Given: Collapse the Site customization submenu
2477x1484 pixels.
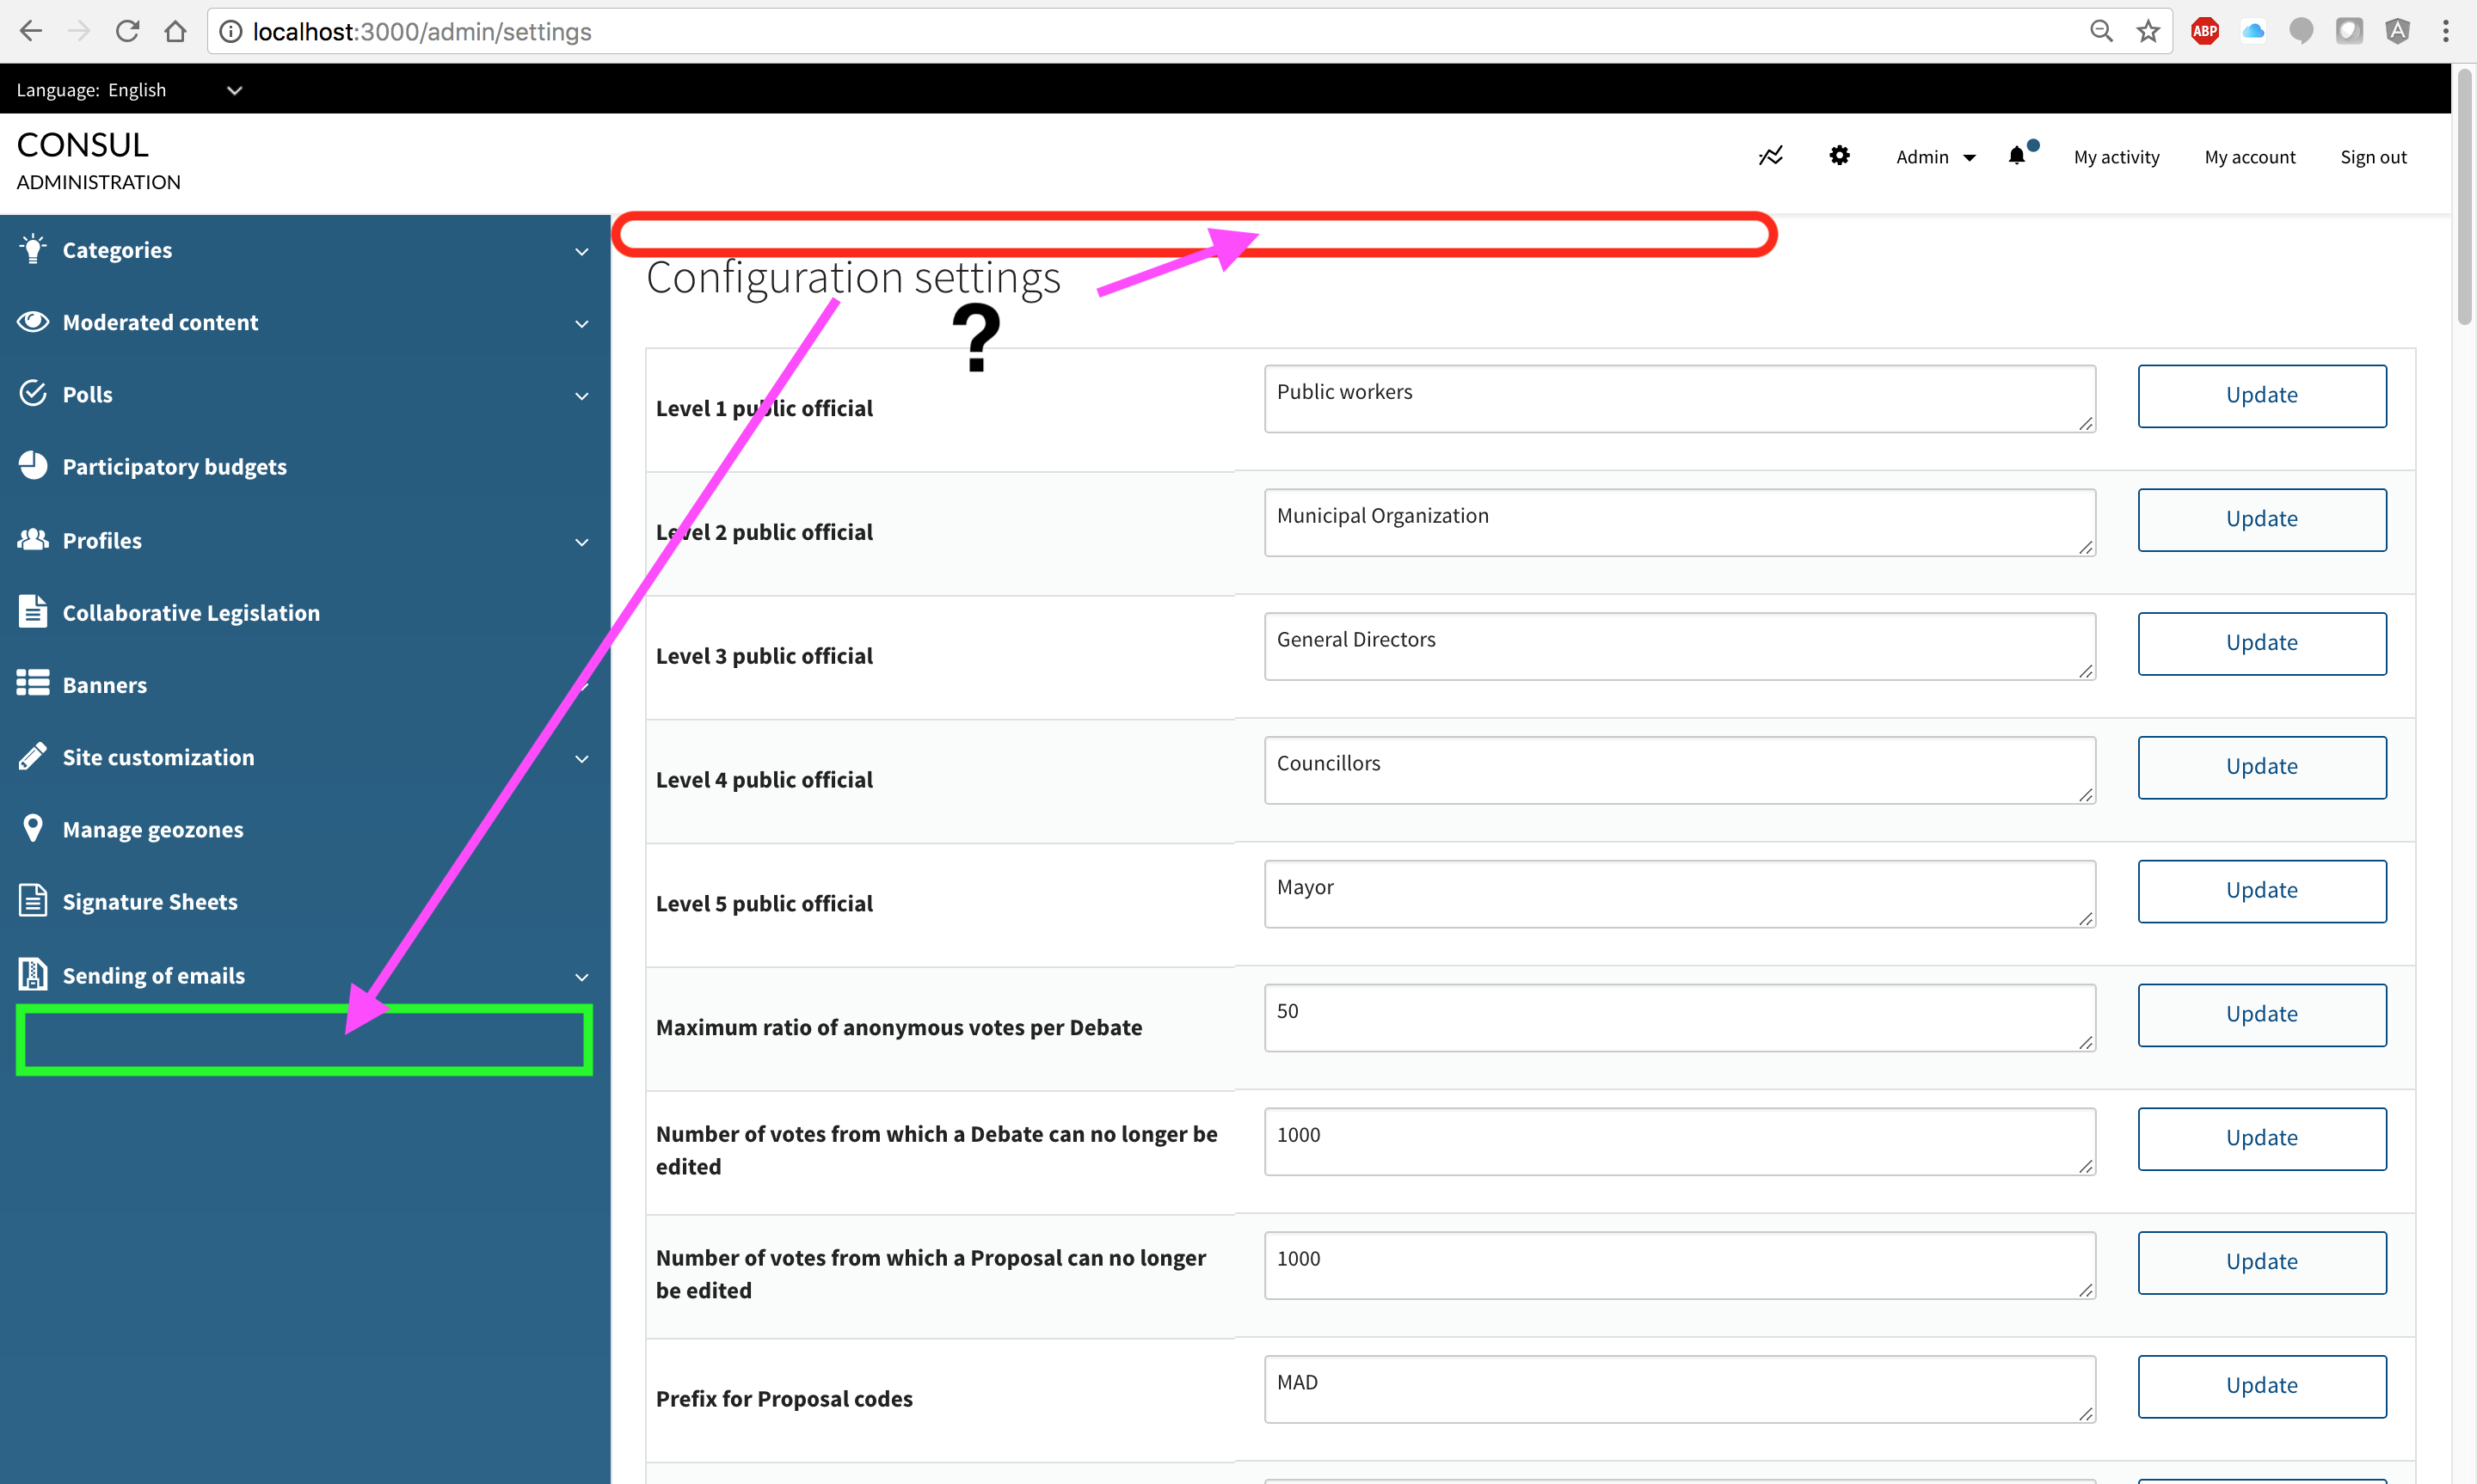Looking at the screenshot, I should coord(581,759).
